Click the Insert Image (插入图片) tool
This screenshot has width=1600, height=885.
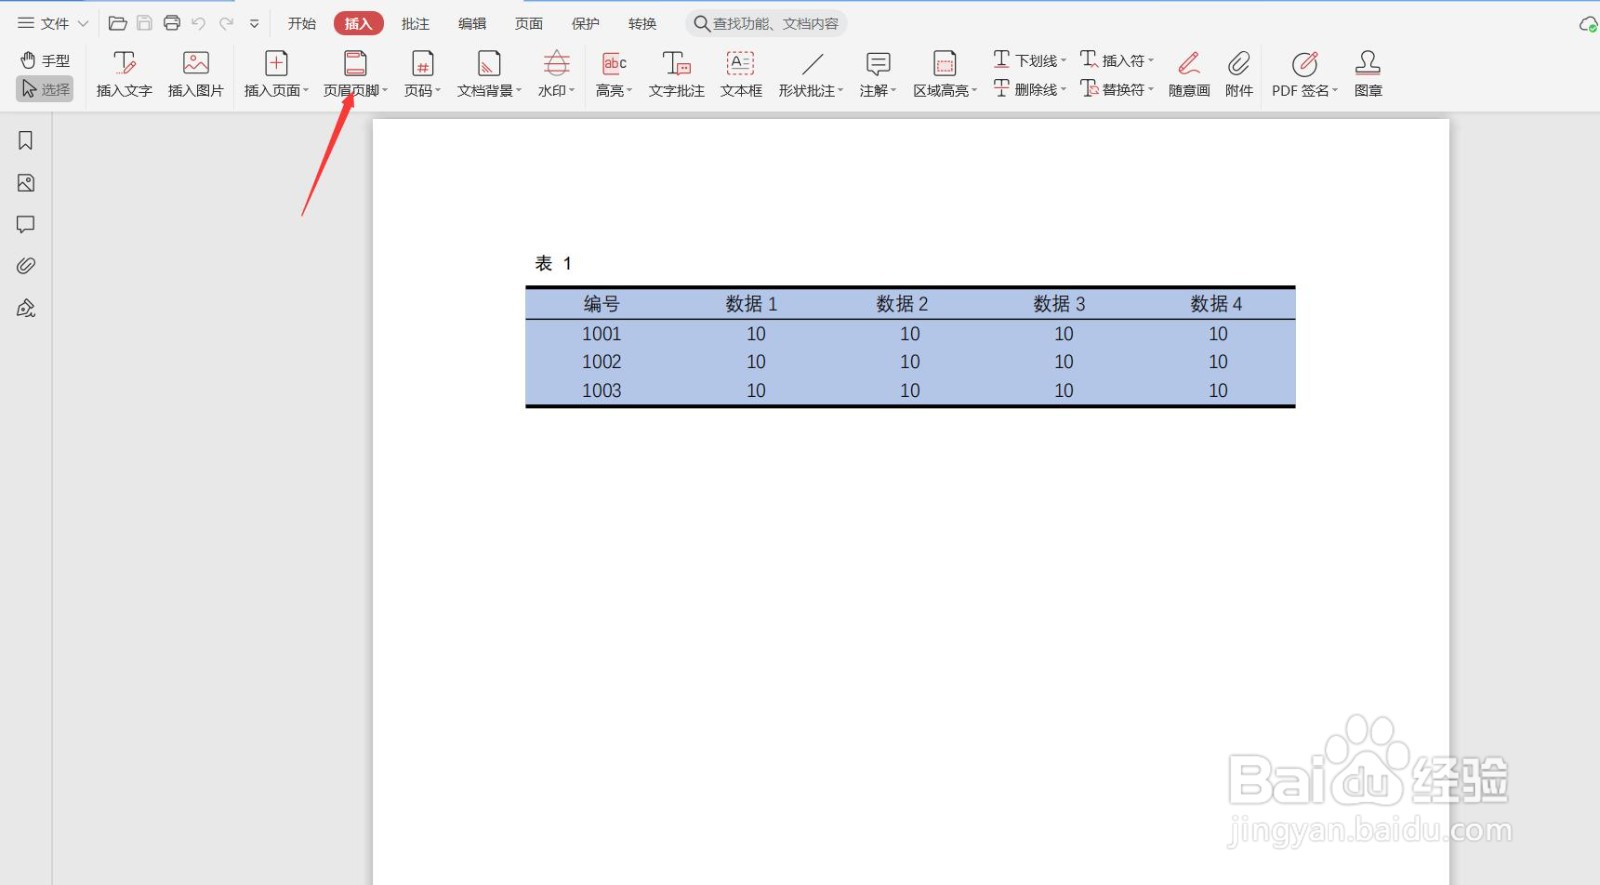[x=196, y=74]
